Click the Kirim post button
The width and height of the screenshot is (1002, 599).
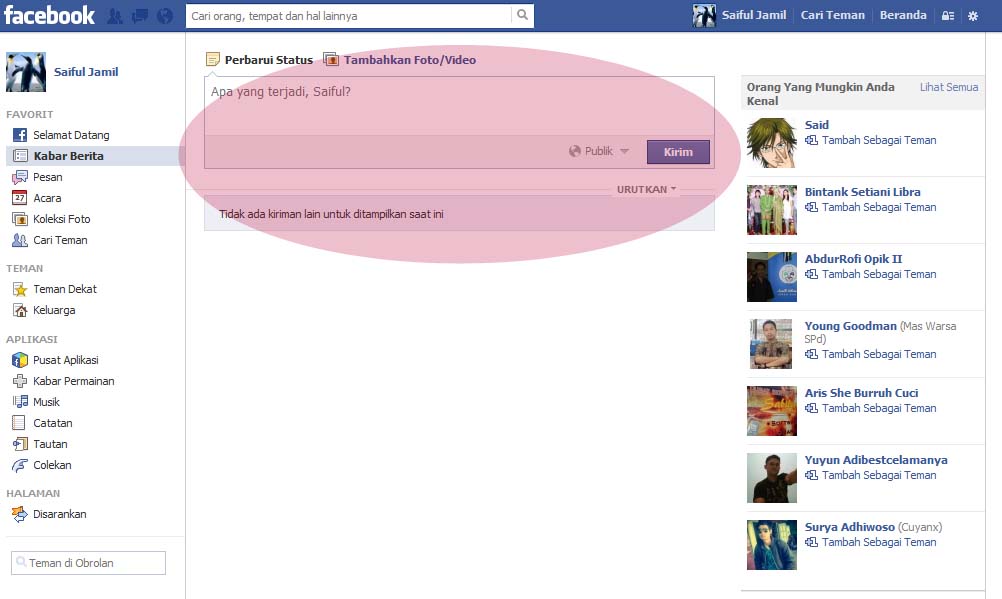point(678,152)
